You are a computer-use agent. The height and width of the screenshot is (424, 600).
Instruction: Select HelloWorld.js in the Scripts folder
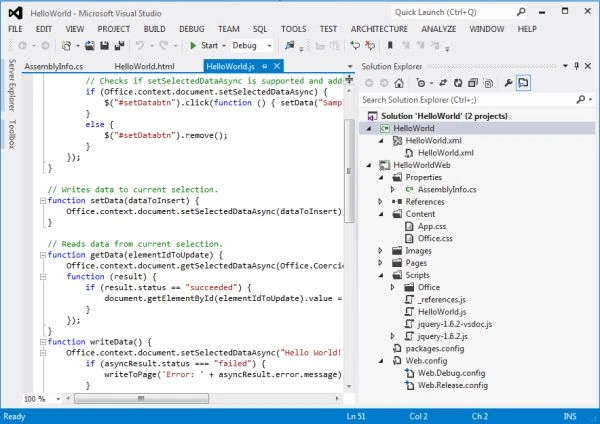point(442,312)
